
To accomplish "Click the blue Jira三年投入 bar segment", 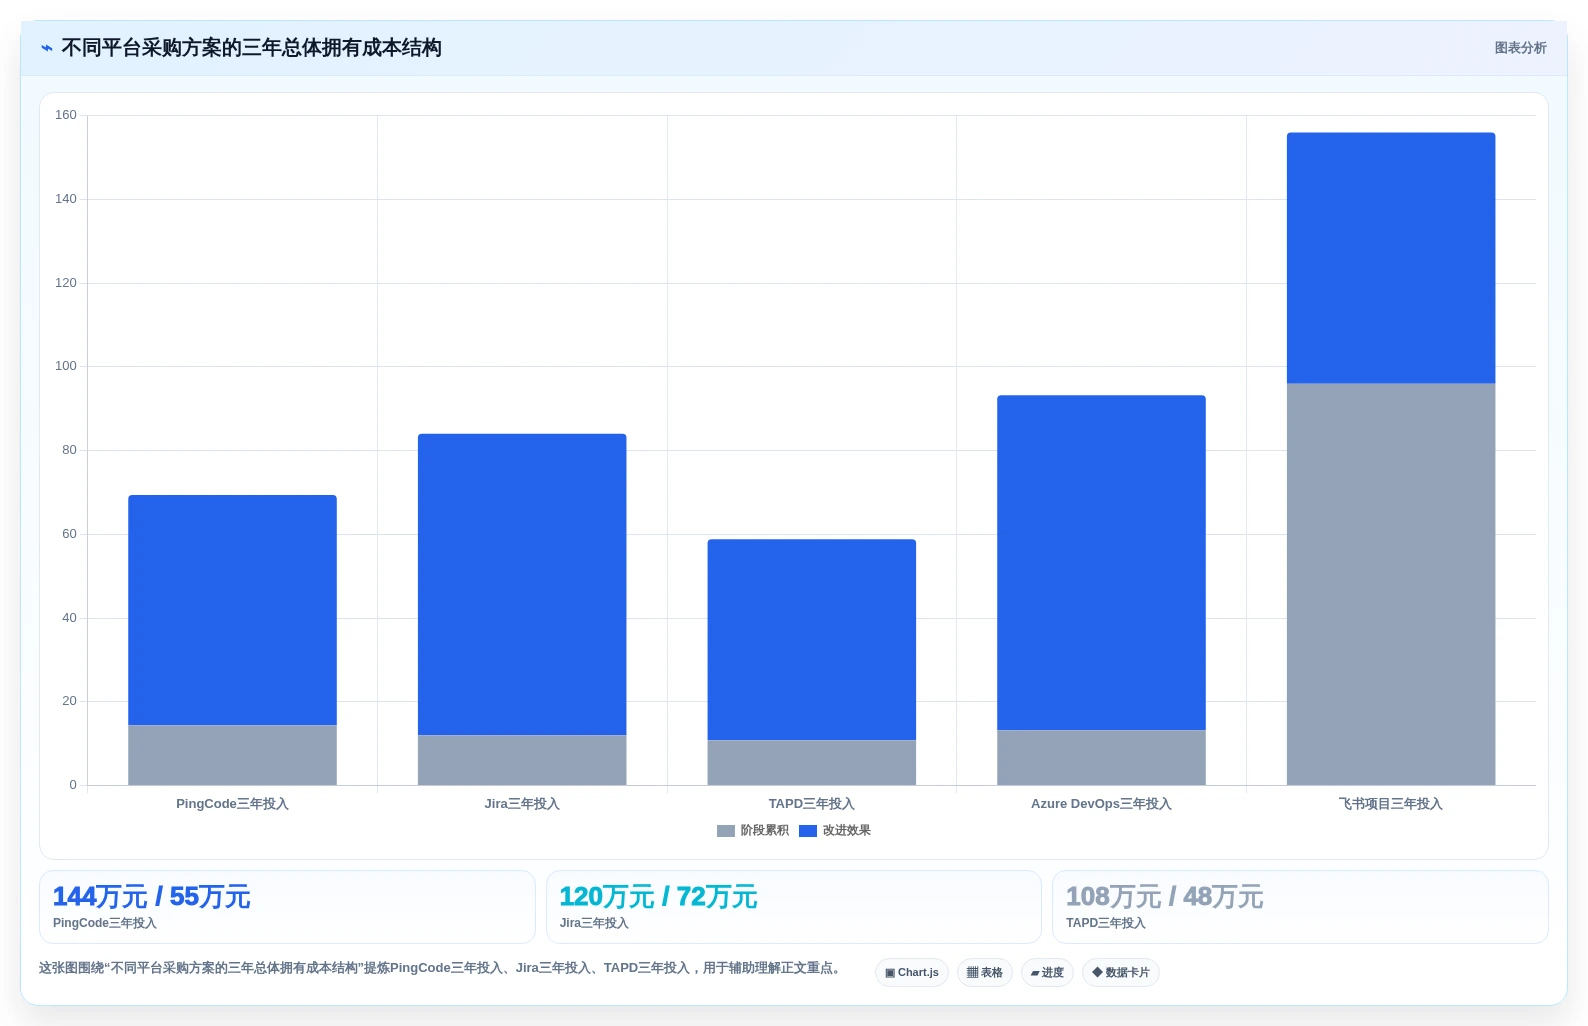I will (x=522, y=584).
